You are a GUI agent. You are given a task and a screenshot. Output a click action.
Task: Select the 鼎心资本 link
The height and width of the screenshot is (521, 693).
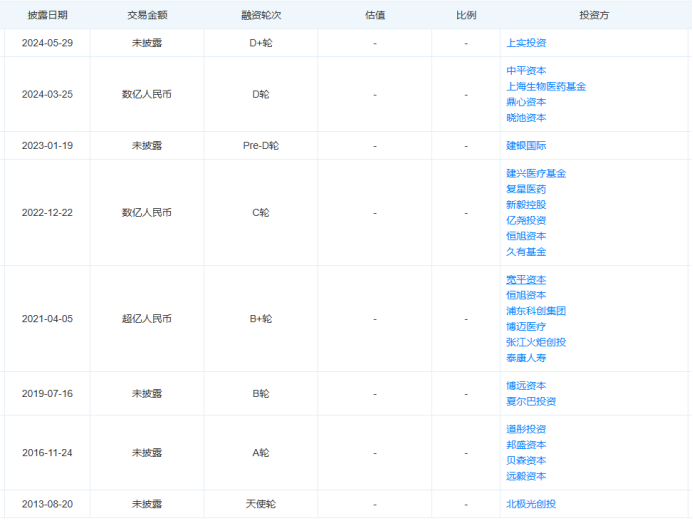526,102
